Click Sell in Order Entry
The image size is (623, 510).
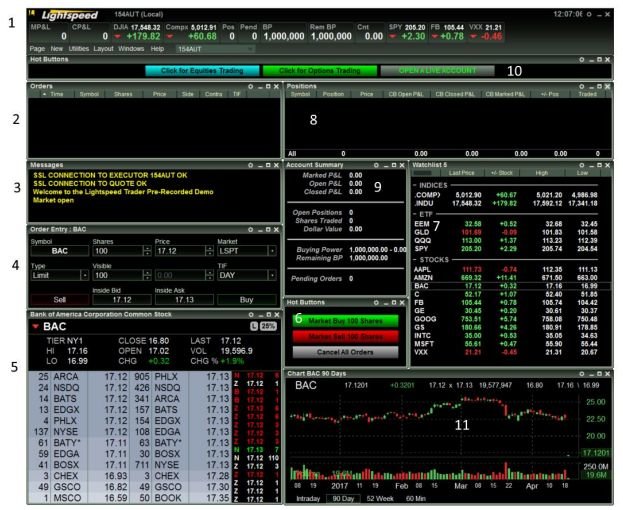[60, 300]
